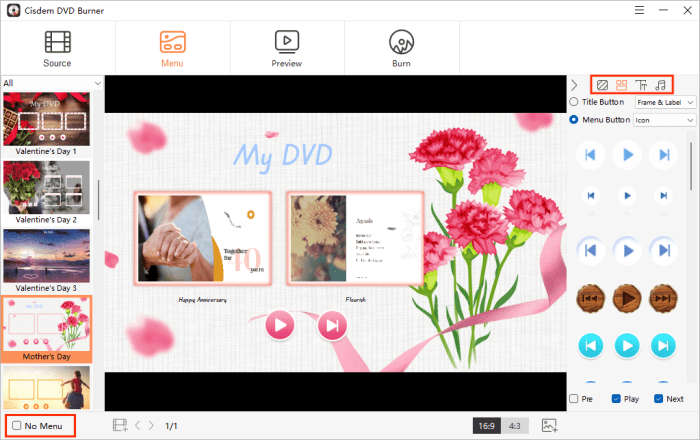Open the background settings icon
Screen dimensions: 700x440
point(601,85)
